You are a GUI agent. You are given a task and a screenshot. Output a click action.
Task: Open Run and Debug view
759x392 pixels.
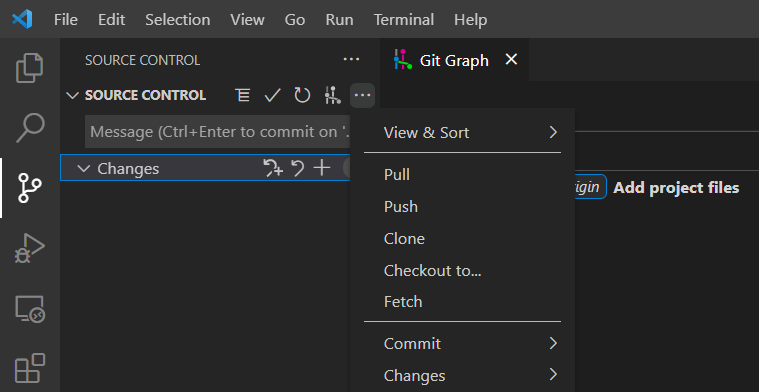[x=30, y=248]
